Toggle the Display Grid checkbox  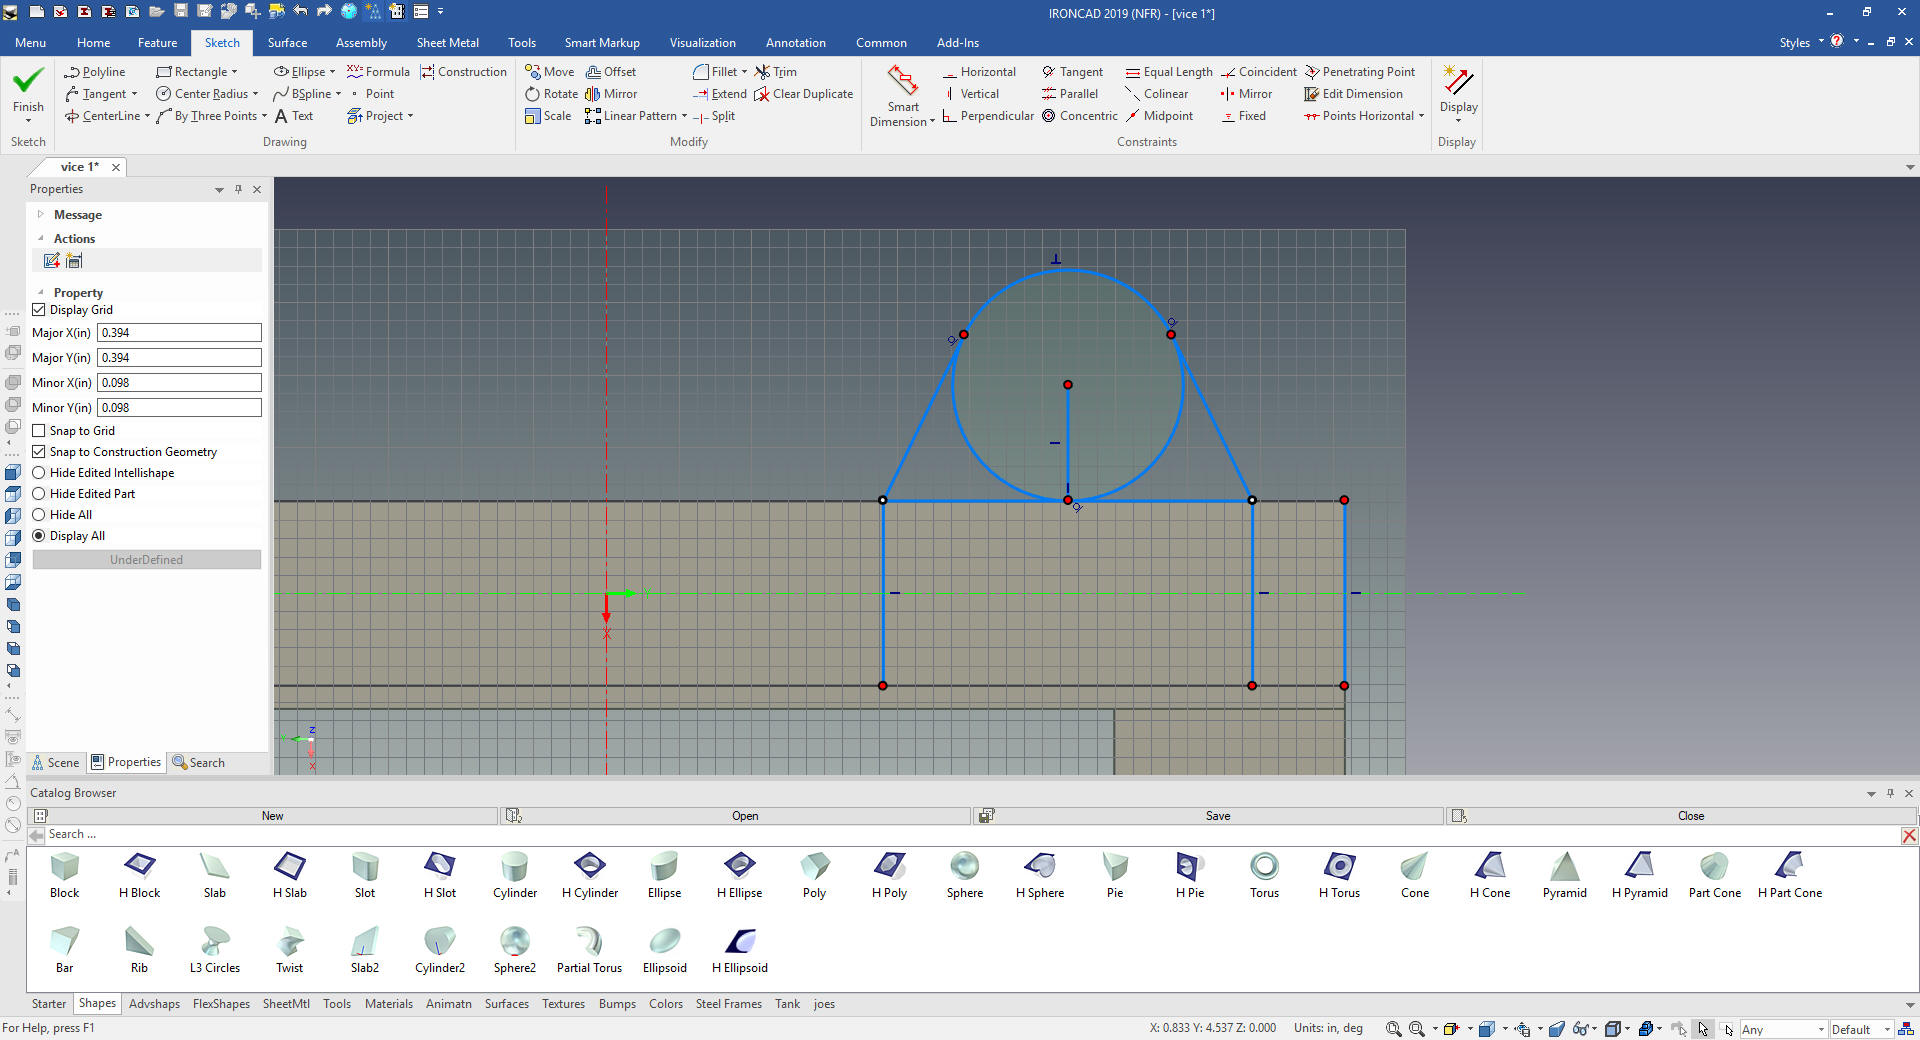point(39,310)
